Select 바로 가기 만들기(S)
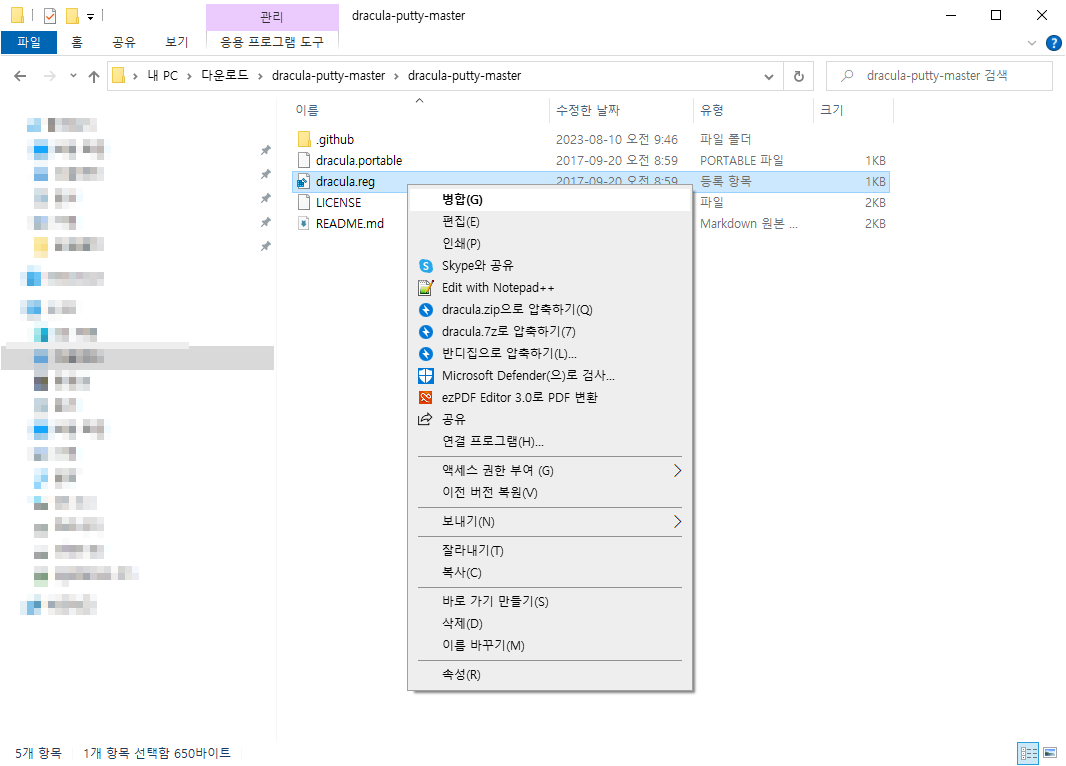Viewport: 1066px width, 766px height. point(550,602)
